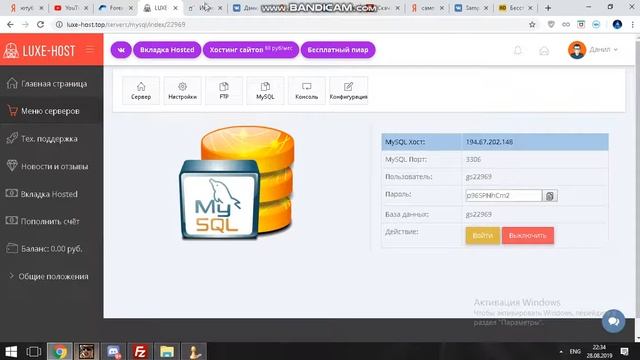Click the user avatar picture
Viewport: 640px width, 360px height.
pyautogui.click(x=577, y=50)
